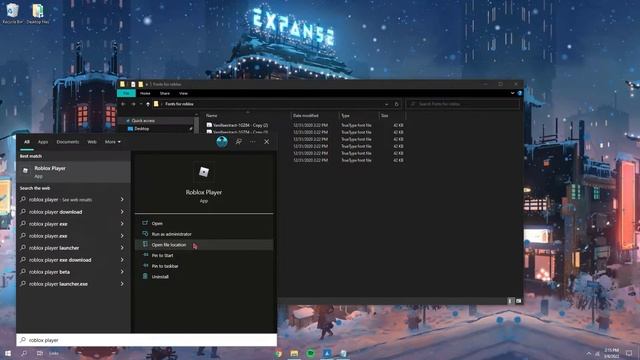Open the View ribbon tab
Image resolution: width=640 pixels, height=360 pixels.
coord(183,93)
